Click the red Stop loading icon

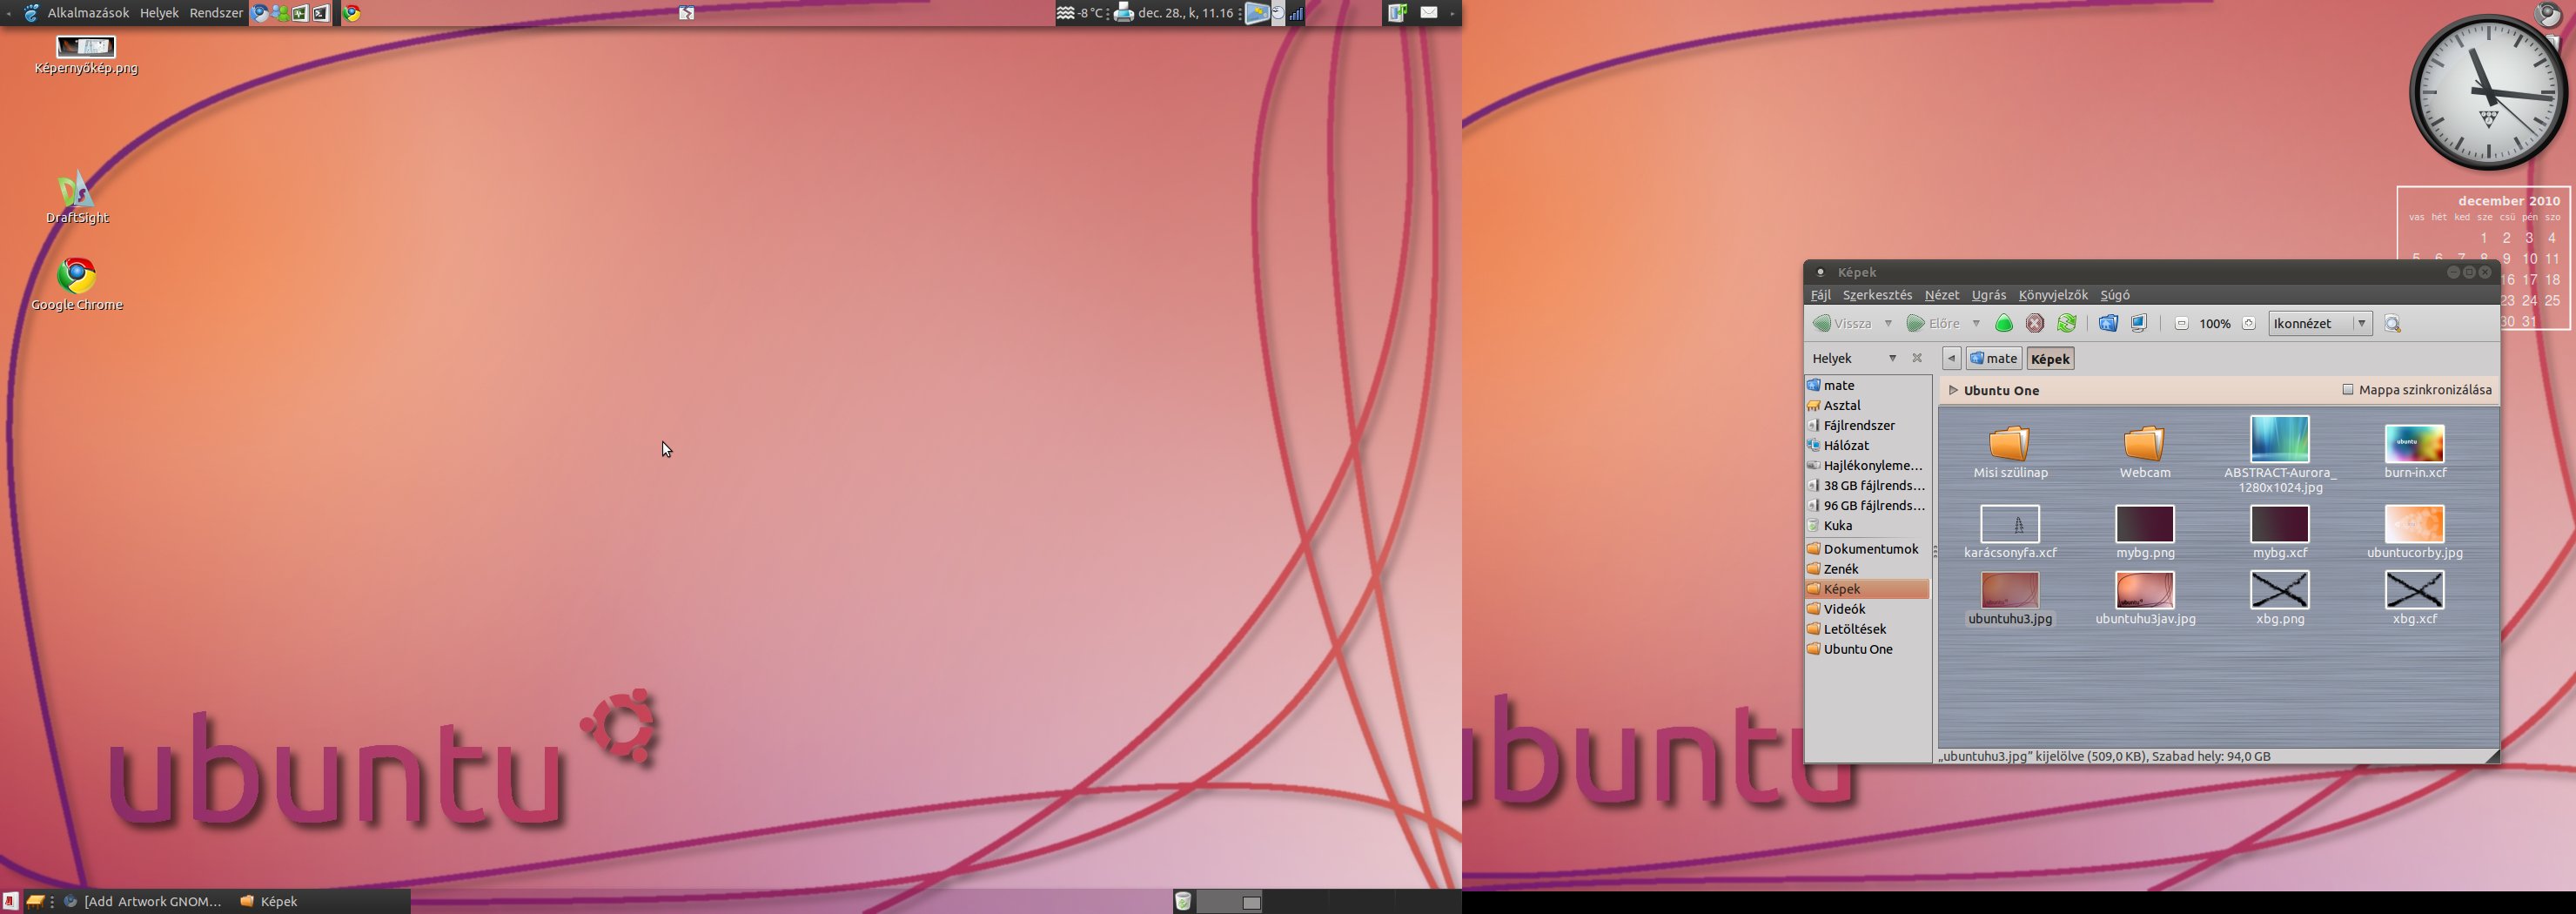coord(2035,323)
